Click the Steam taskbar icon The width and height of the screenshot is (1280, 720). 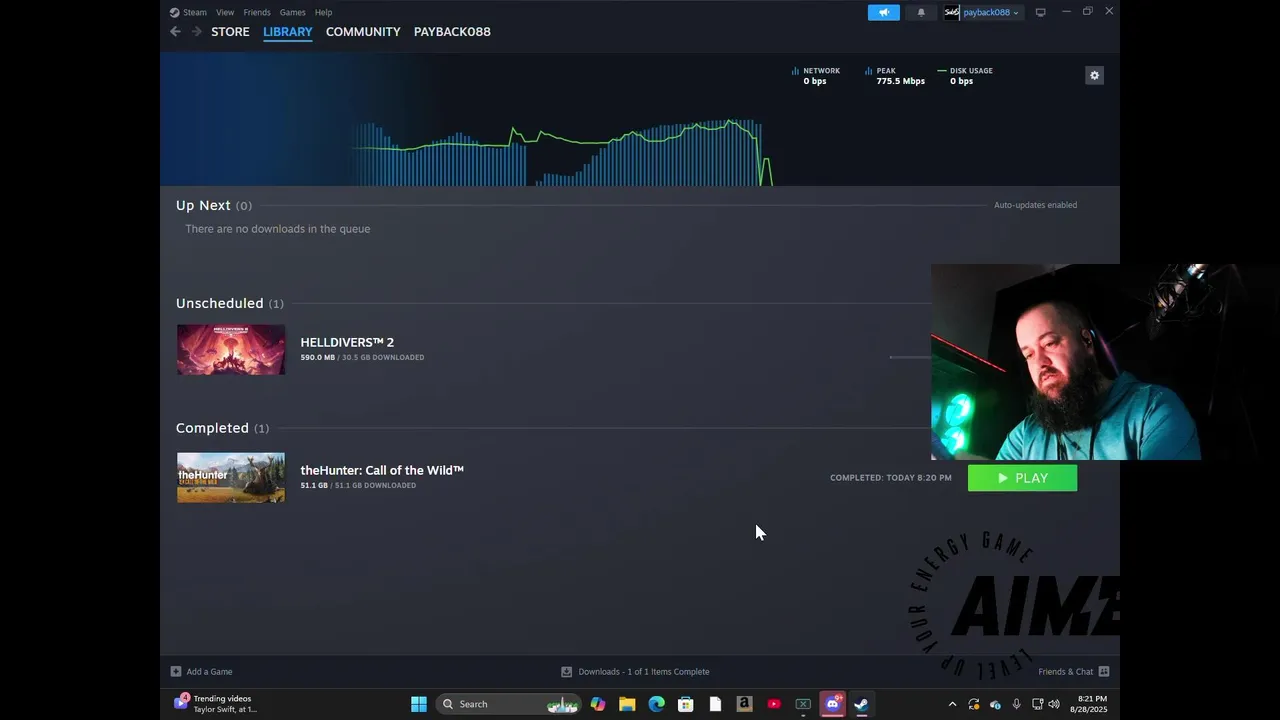pos(861,704)
